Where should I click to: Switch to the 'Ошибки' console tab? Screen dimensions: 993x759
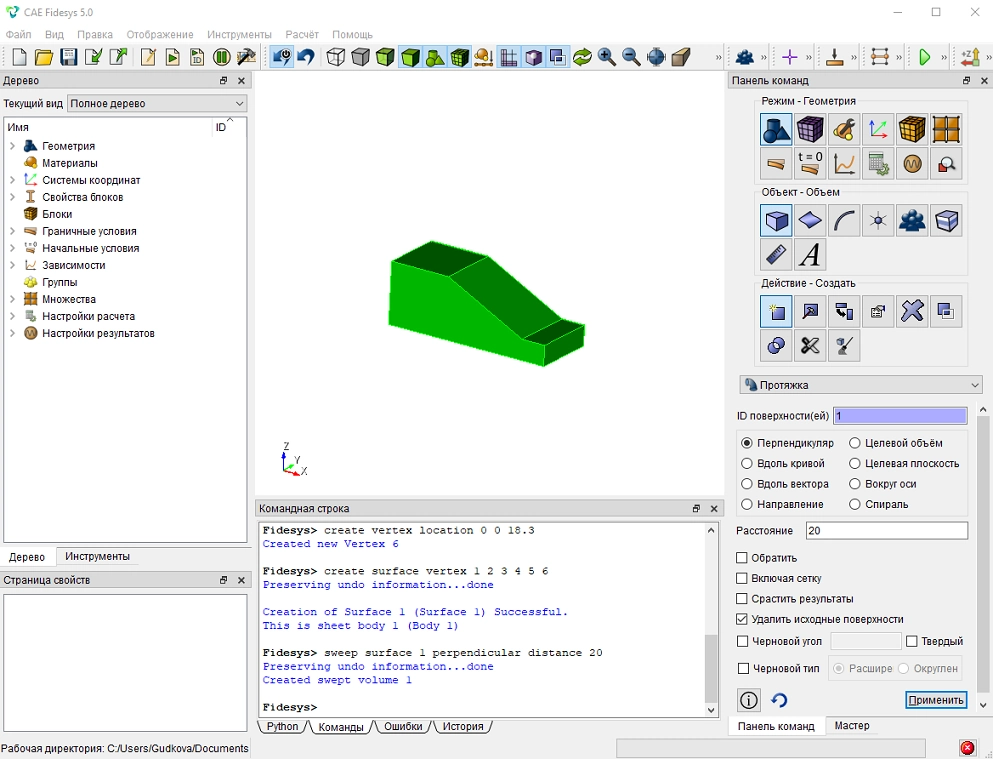click(403, 726)
